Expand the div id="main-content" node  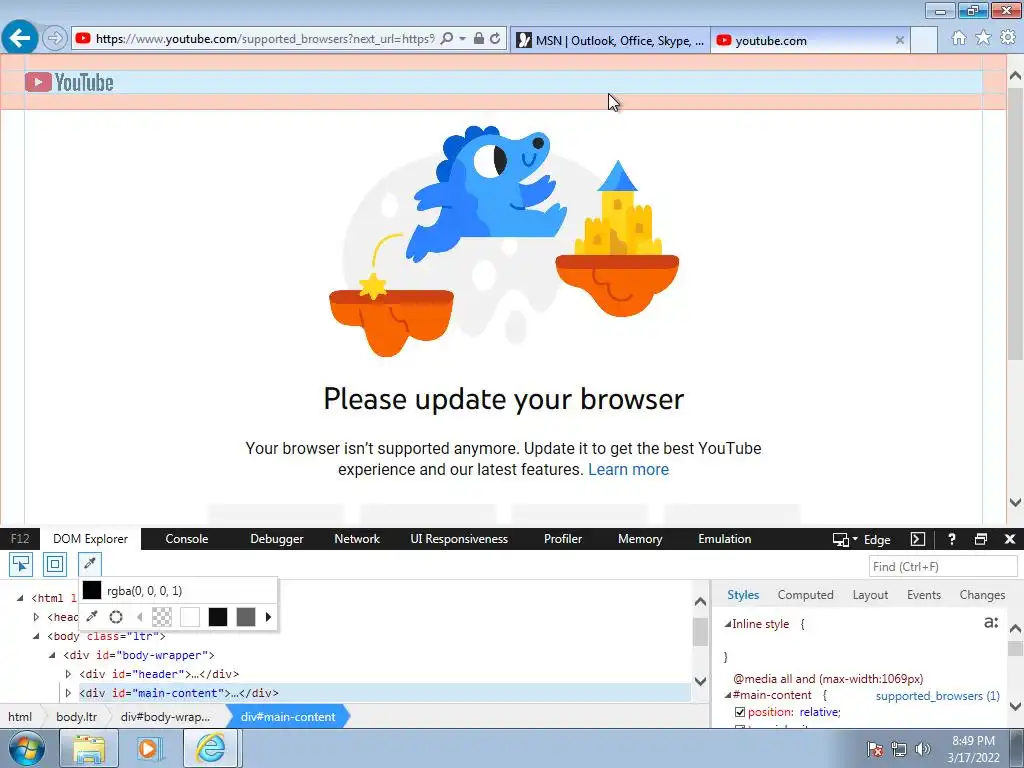(x=69, y=693)
